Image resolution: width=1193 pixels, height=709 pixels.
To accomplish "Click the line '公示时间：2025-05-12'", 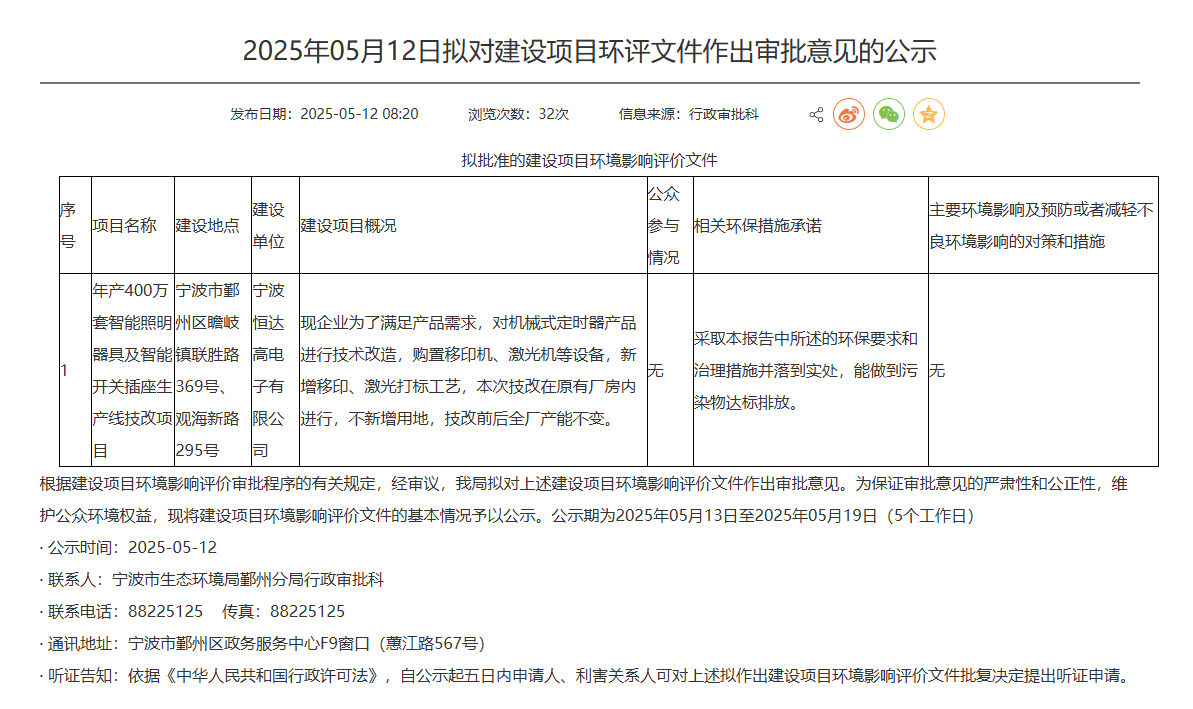I will click(129, 548).
